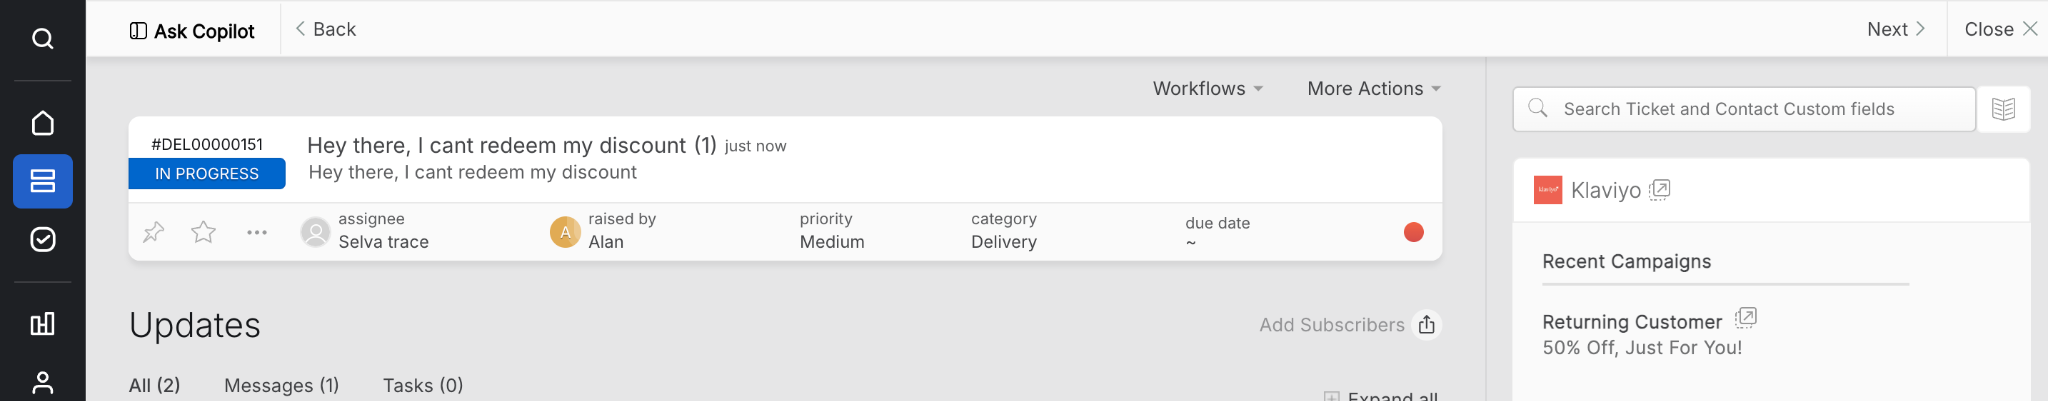The image size is (2048, 401).
Task: Switch to the Tasks (0) tab
Action: (x=423, y=385)
